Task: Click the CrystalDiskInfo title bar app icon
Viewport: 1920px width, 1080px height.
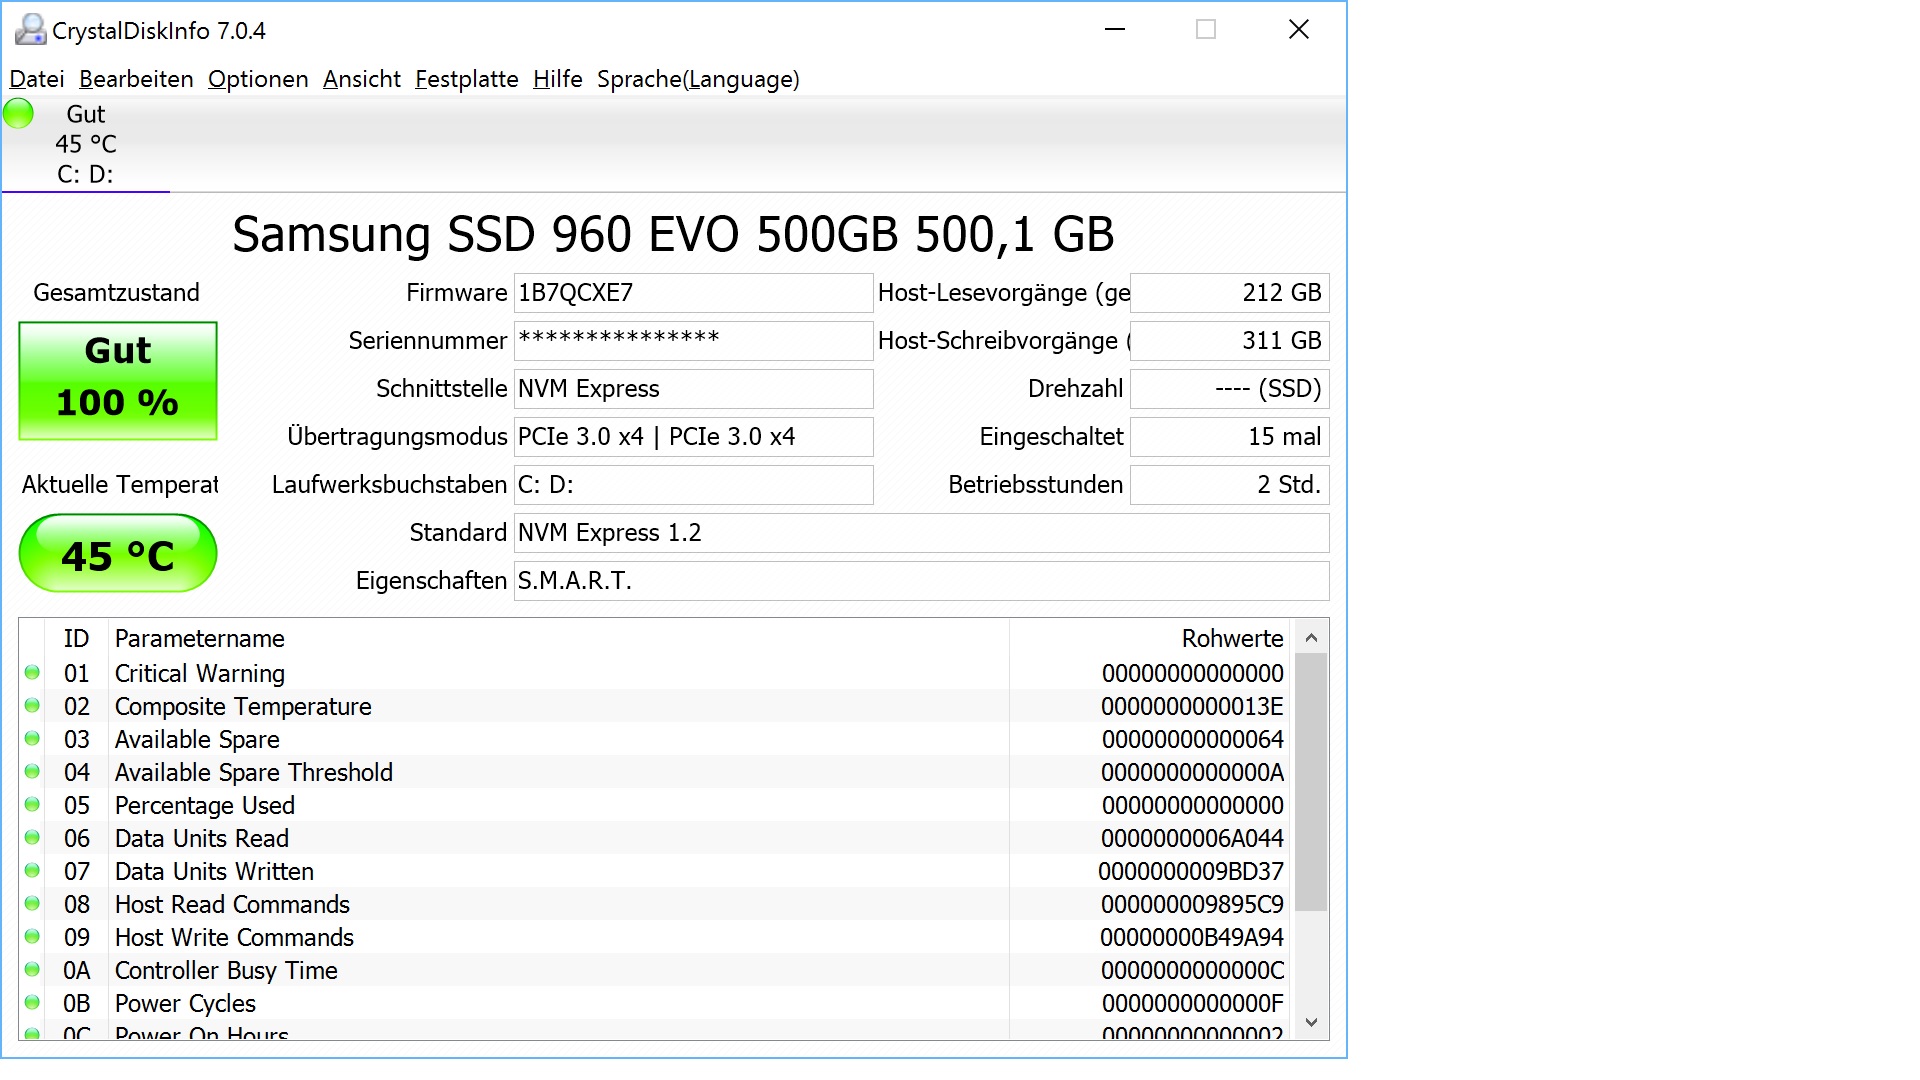Action: pyautogui.click(x=30, y=30)
